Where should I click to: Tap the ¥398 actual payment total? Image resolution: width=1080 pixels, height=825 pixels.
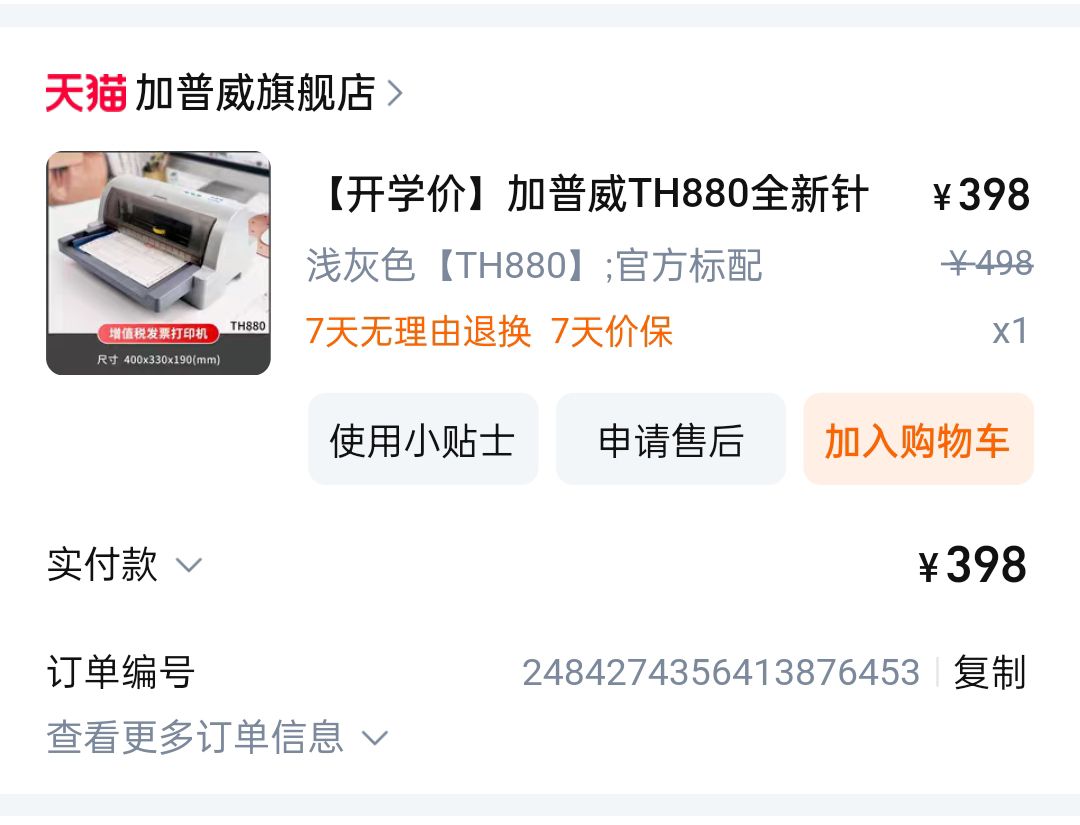pos(973,565)
